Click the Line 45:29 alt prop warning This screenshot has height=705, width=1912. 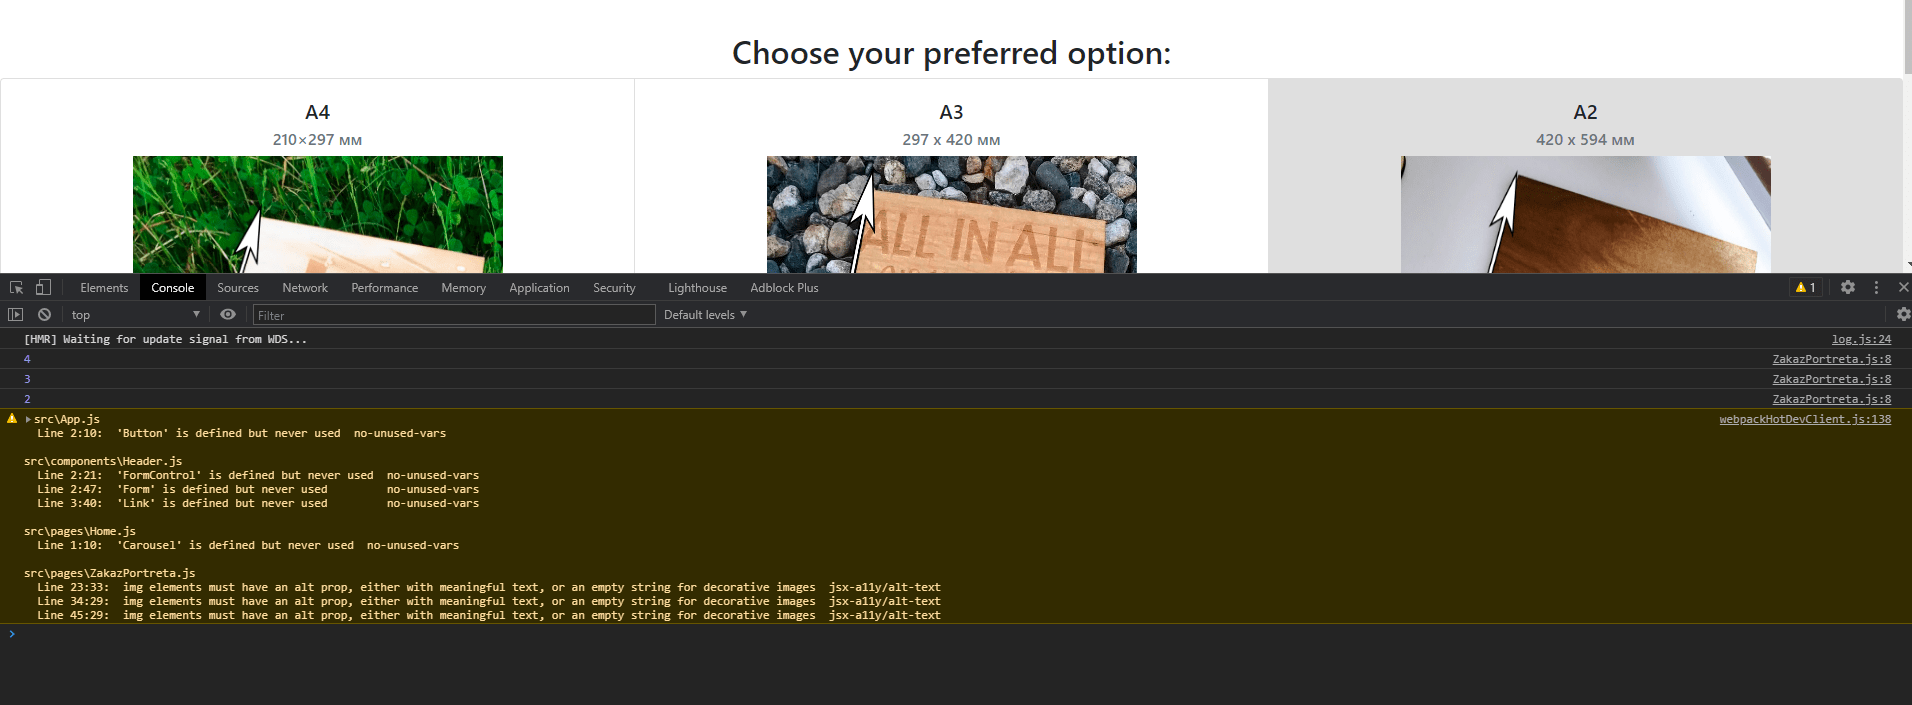(x=489, y=615)
